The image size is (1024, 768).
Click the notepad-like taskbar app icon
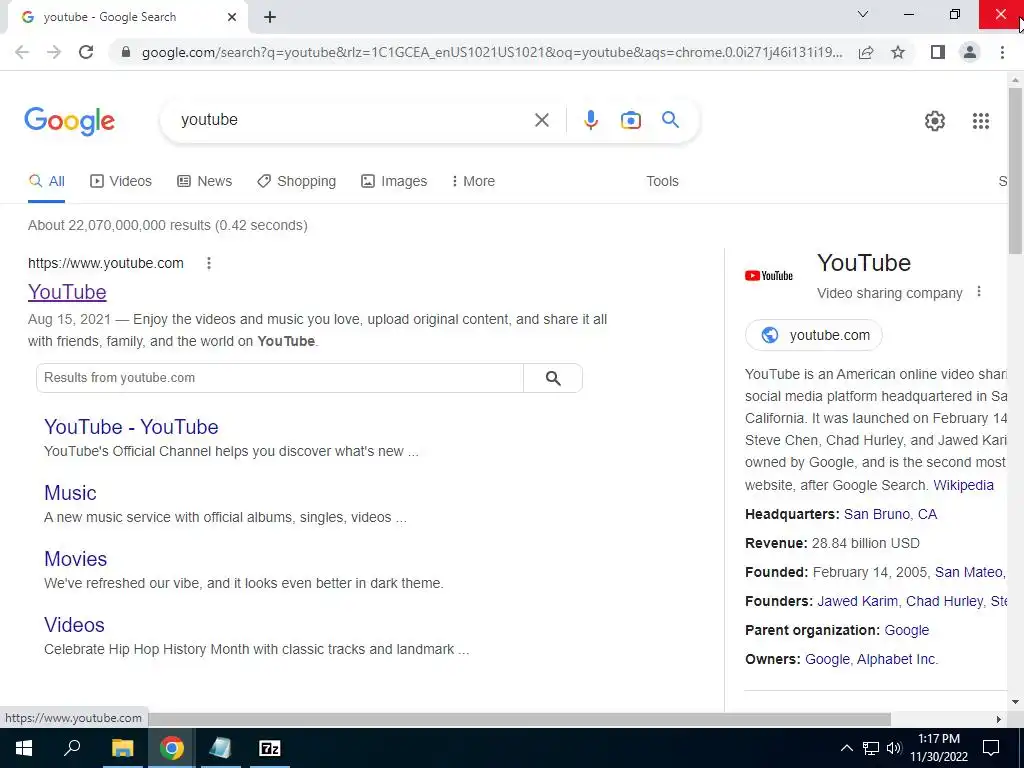220,748
